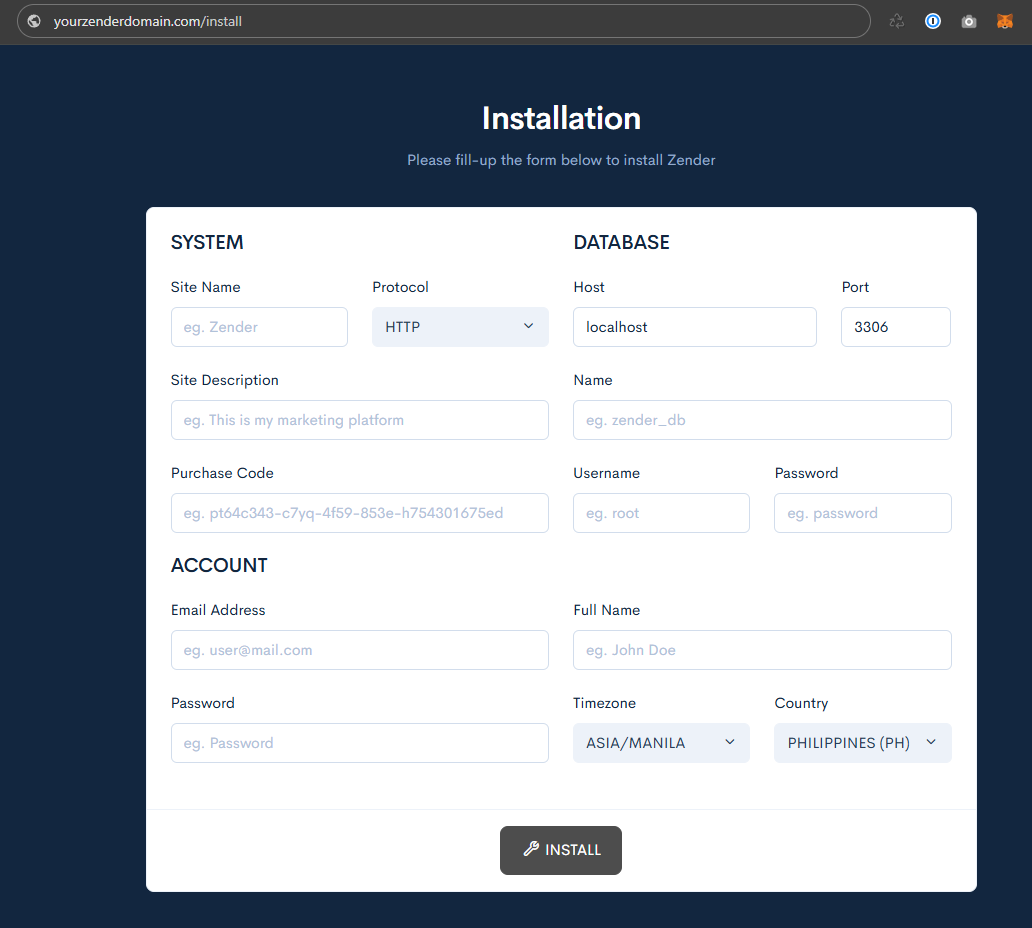Click the Email Address input
This screenshot has height=928, width=1032.
tap(359, 650)
